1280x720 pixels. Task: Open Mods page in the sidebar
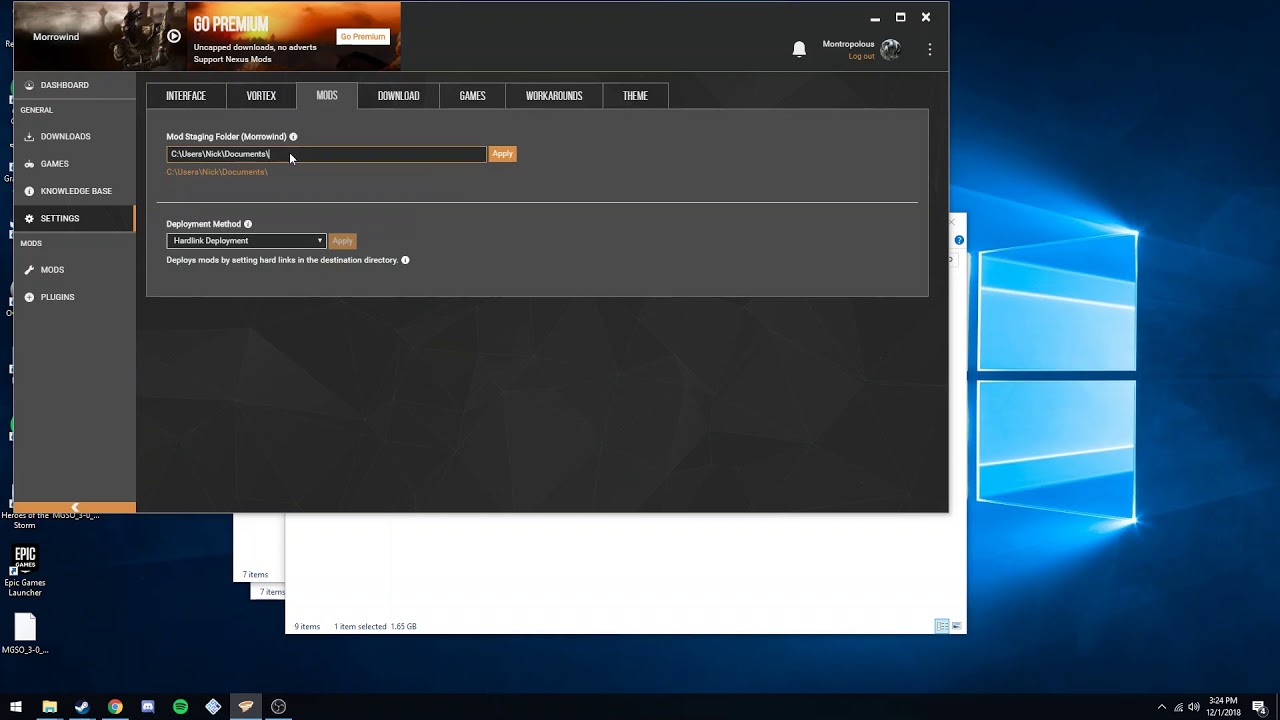74,270
